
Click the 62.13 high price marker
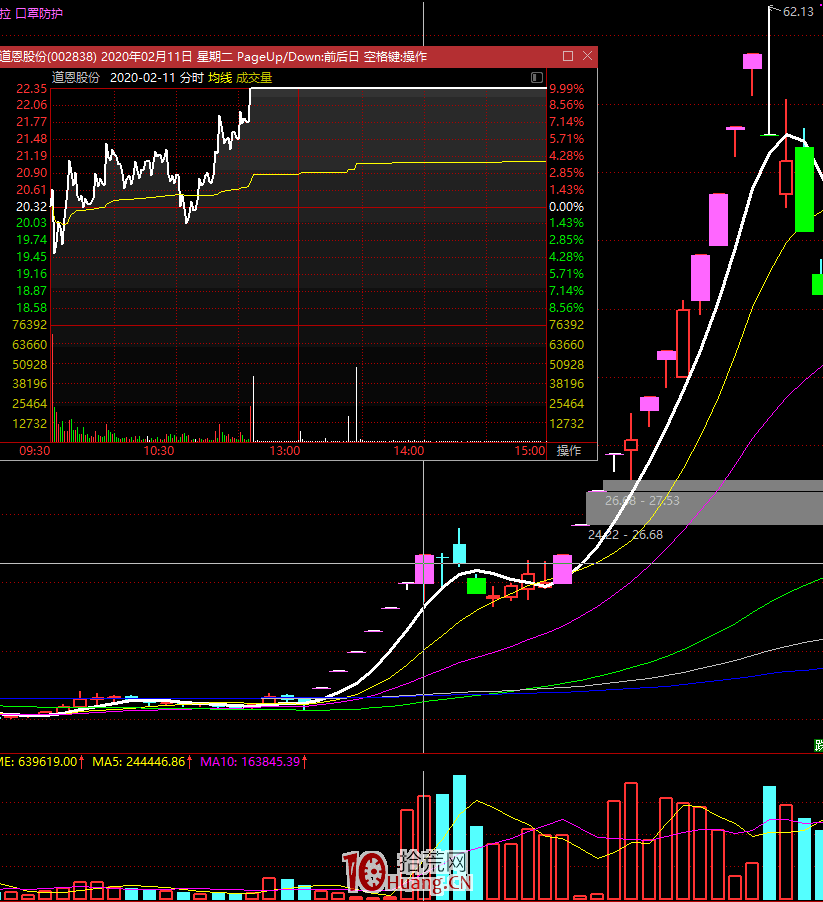click(797, 12)
